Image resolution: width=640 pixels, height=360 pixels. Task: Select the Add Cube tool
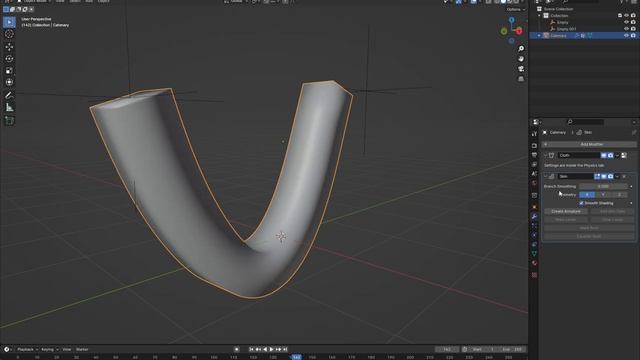pos(9,120)
